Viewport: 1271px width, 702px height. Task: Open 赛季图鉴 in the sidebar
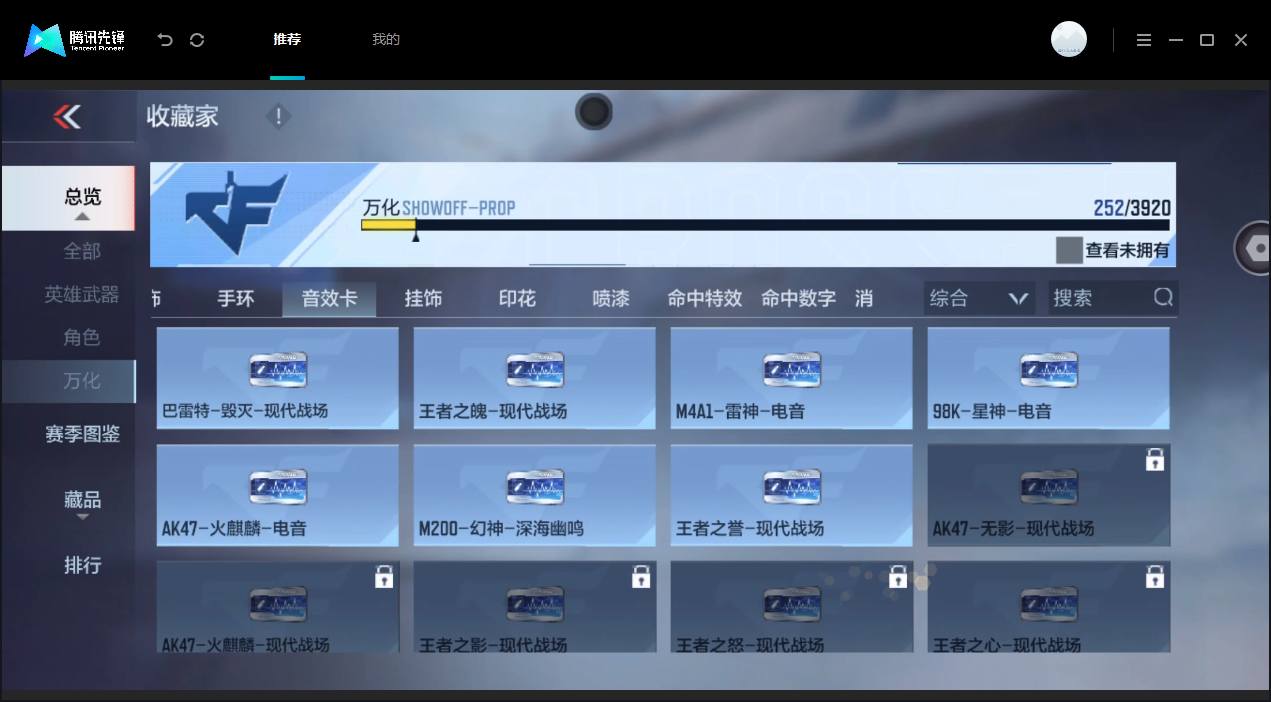pos(82,434)
